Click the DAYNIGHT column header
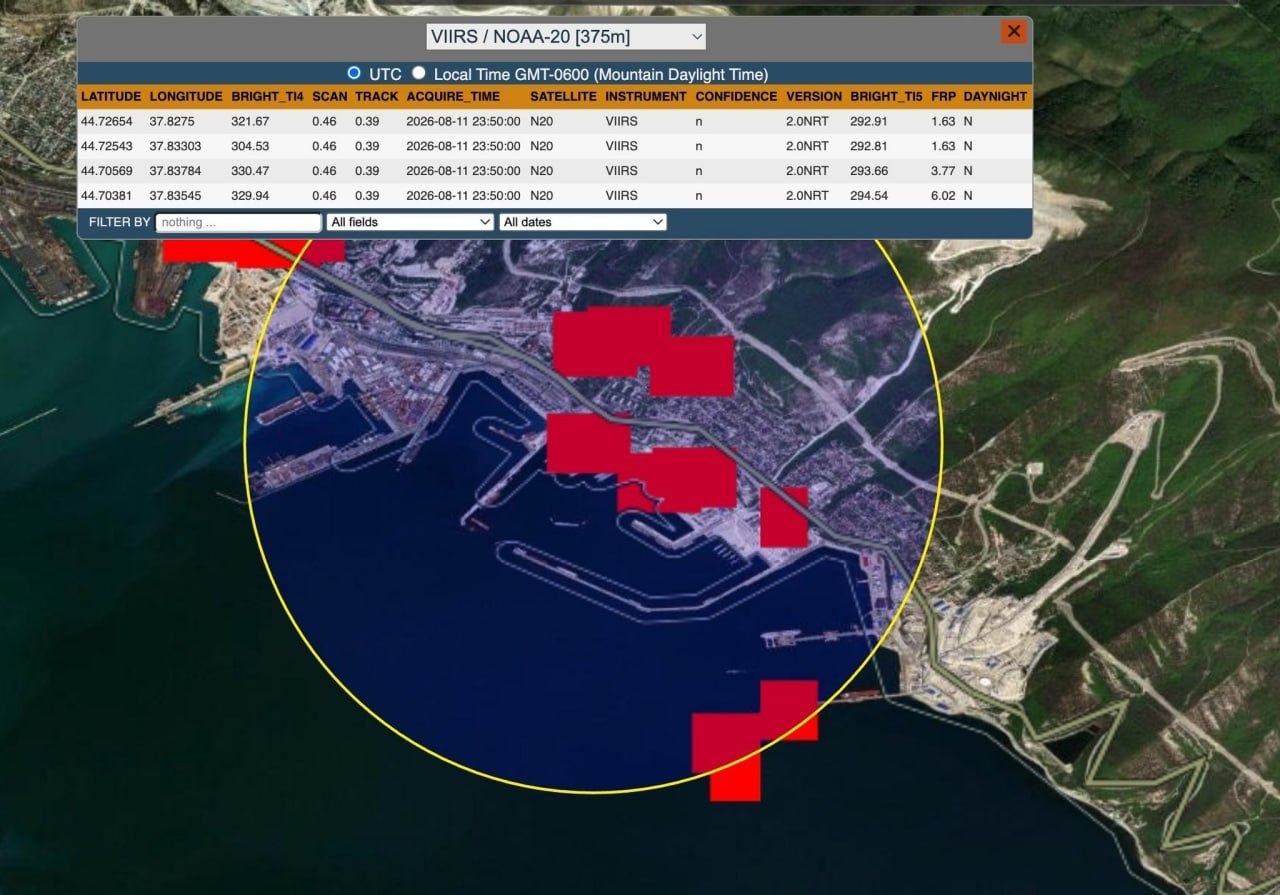 point(995,97)
